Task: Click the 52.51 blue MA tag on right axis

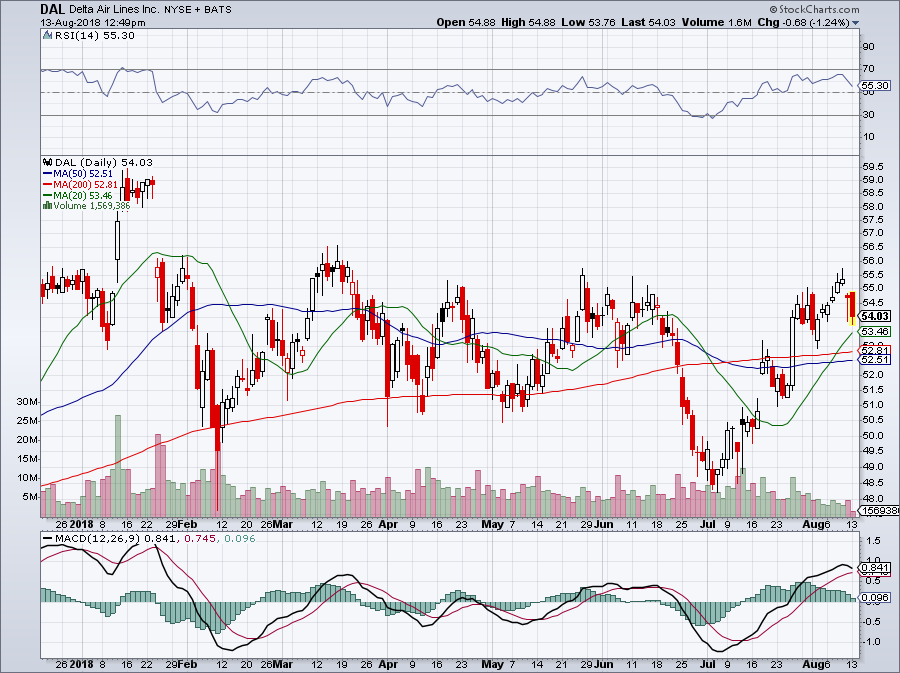Action: (875, 360)
